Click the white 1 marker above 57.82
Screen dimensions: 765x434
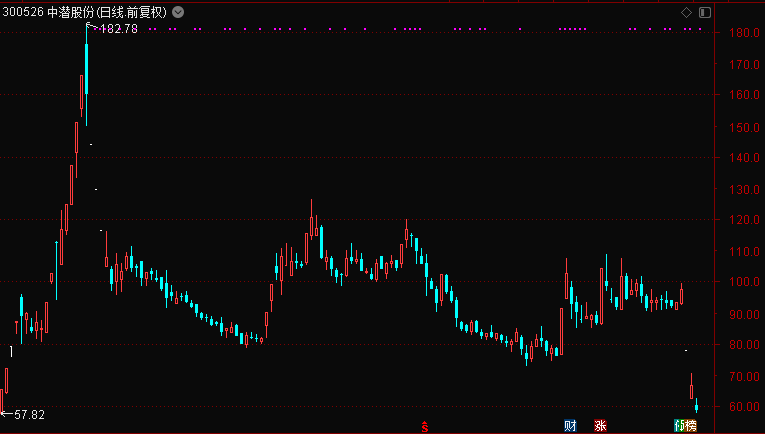(x=11, y=351)
